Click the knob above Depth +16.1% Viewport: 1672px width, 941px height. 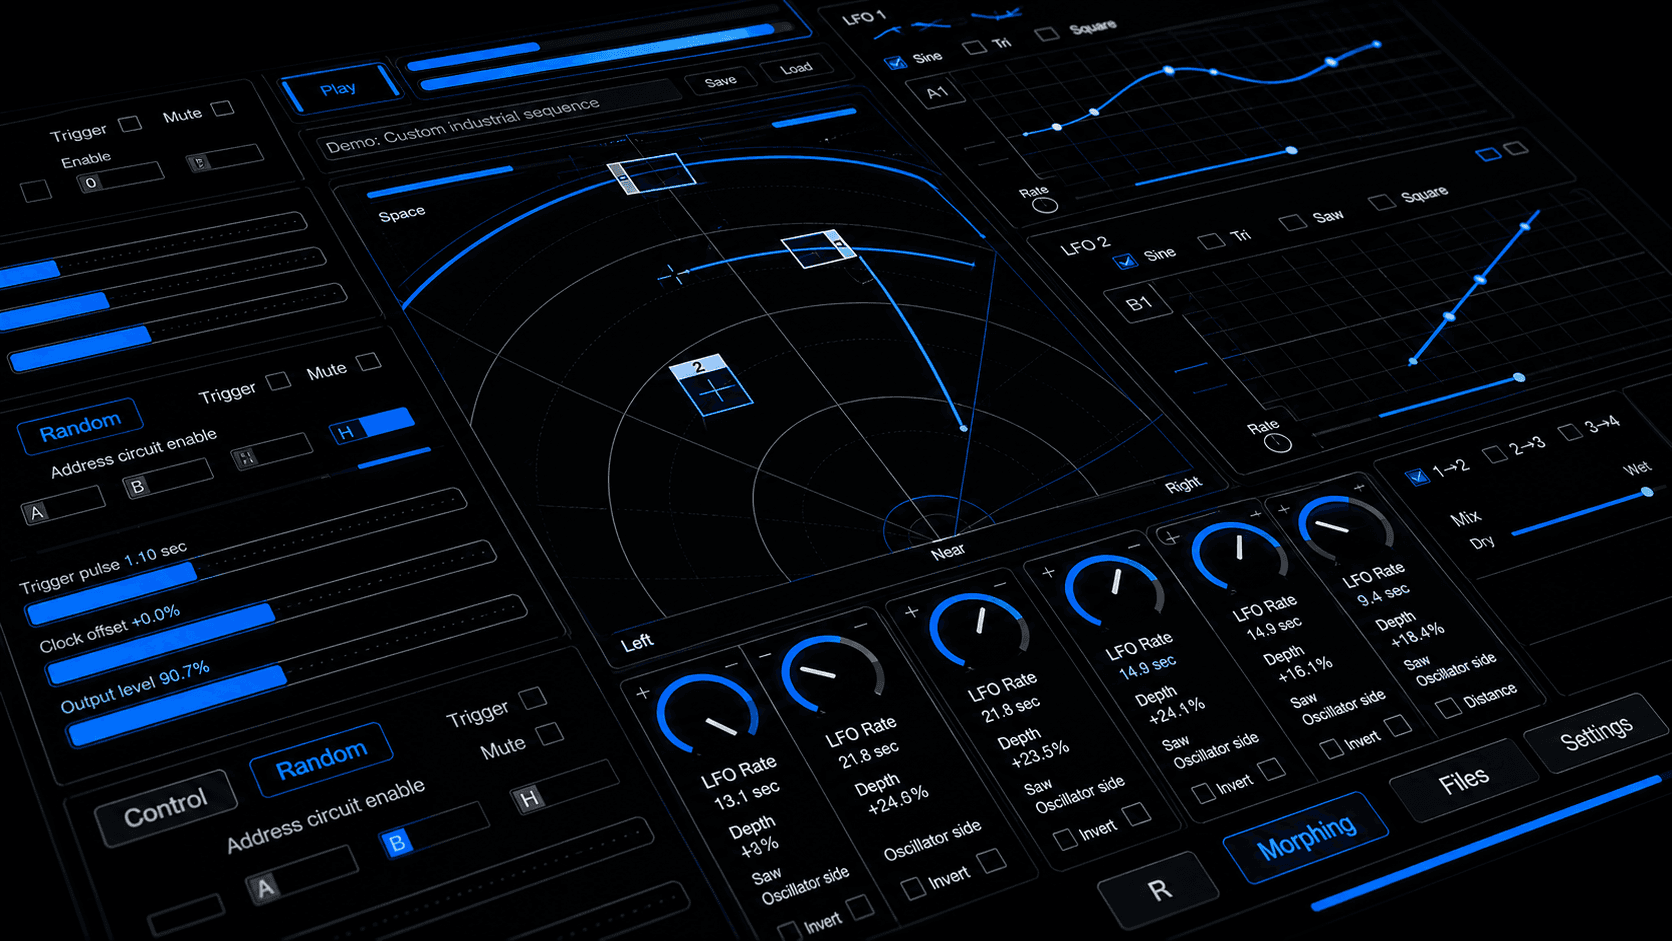point(1238,555)
